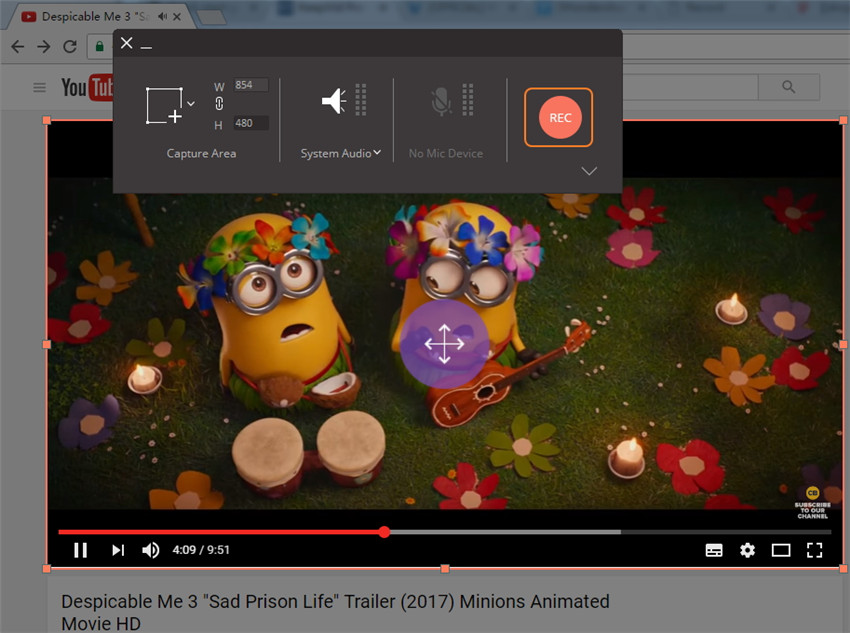The width and height of the screenshot is (850, 633).
Task: Enter full screen in the player
Action: [x=815, y=551]
